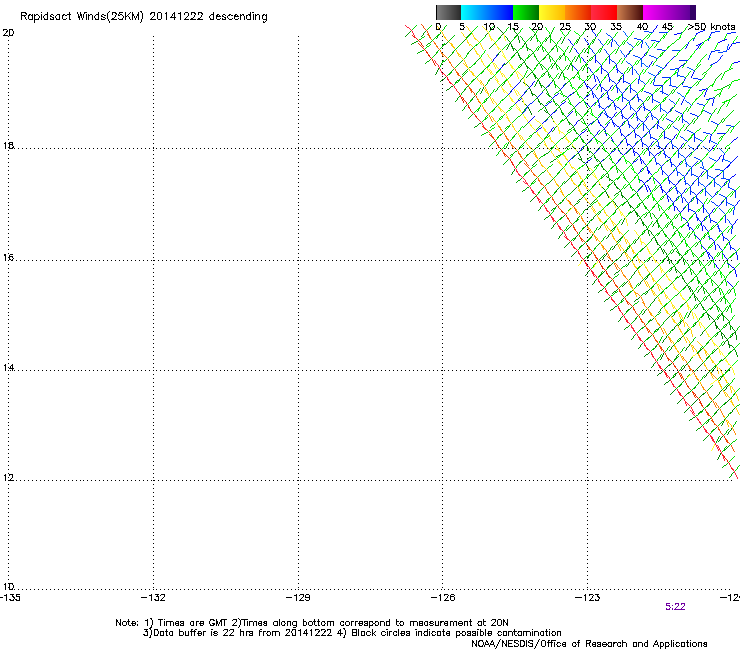Click the '18' latitude axis label

click(x=8, y=145)
